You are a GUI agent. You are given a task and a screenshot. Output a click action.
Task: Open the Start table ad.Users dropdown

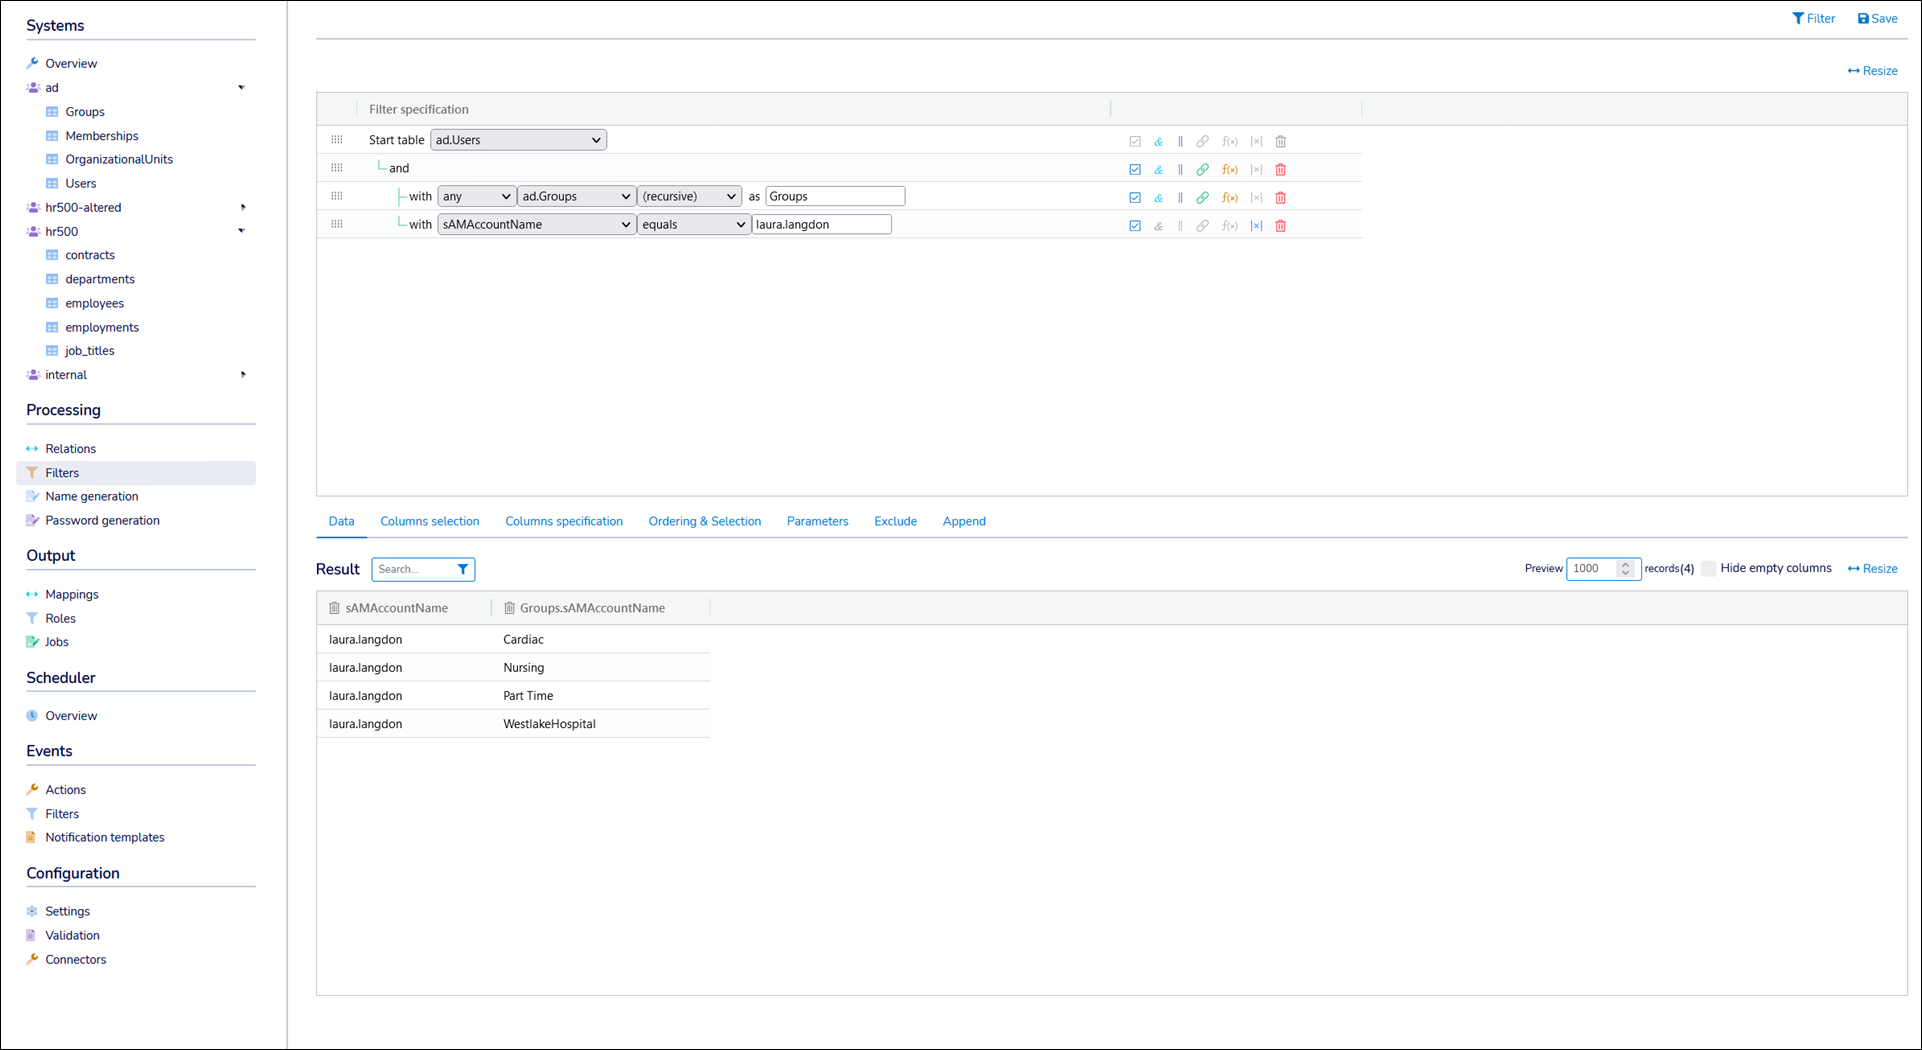click(518, 140)
